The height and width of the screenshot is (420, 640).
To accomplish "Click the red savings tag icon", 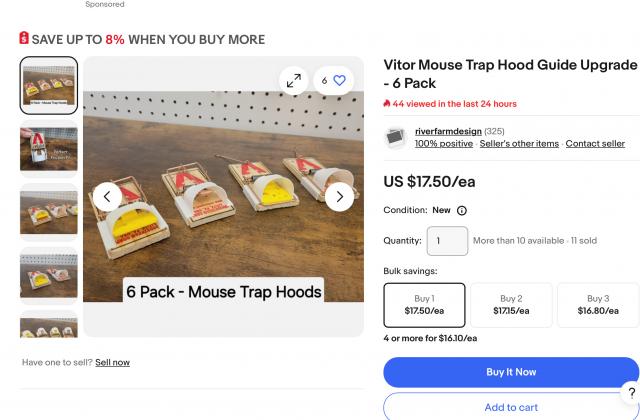I will point(24,39).
